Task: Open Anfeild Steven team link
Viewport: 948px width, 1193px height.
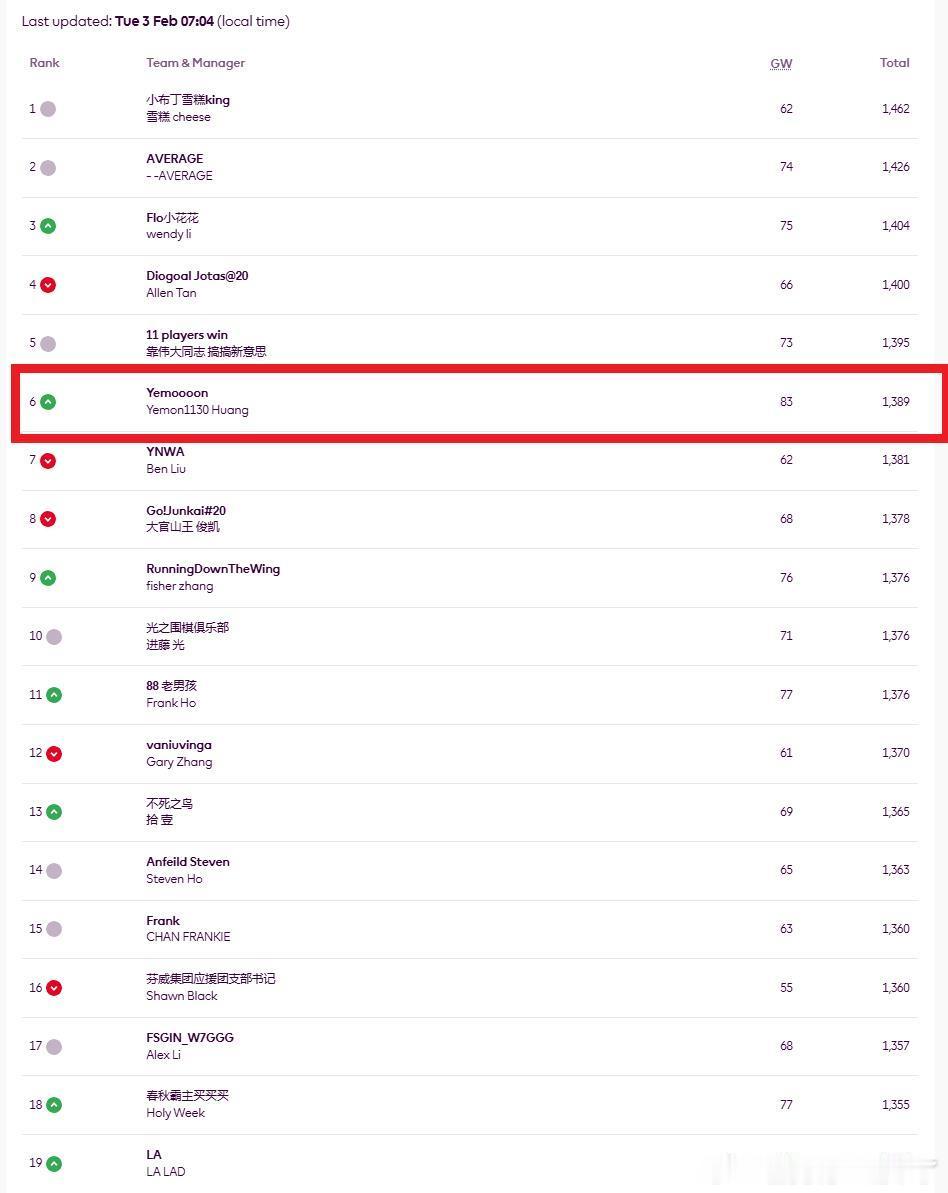Action: click(188, 861)
